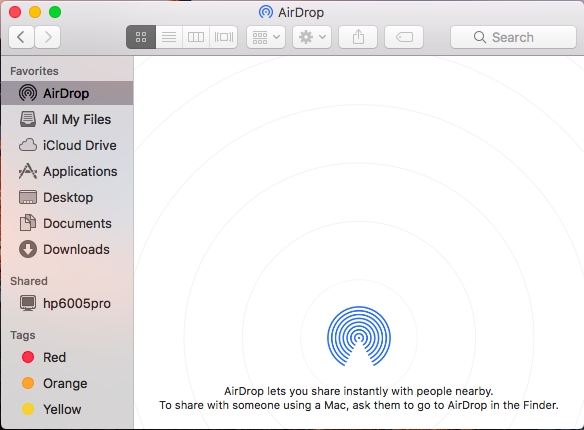This screenshot has height=430, width=584.
Task: Select shared computer hp6005pro
Action: 67,303
